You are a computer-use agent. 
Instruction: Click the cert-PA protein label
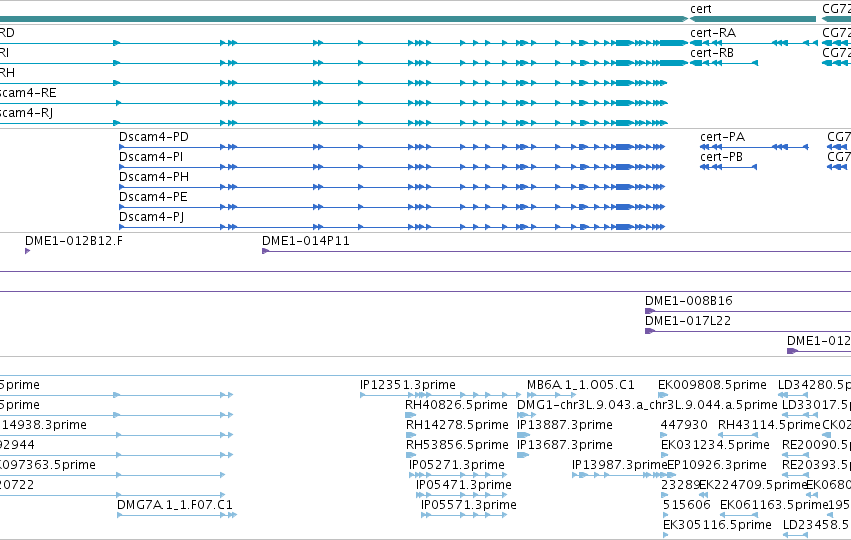[722, 137]
